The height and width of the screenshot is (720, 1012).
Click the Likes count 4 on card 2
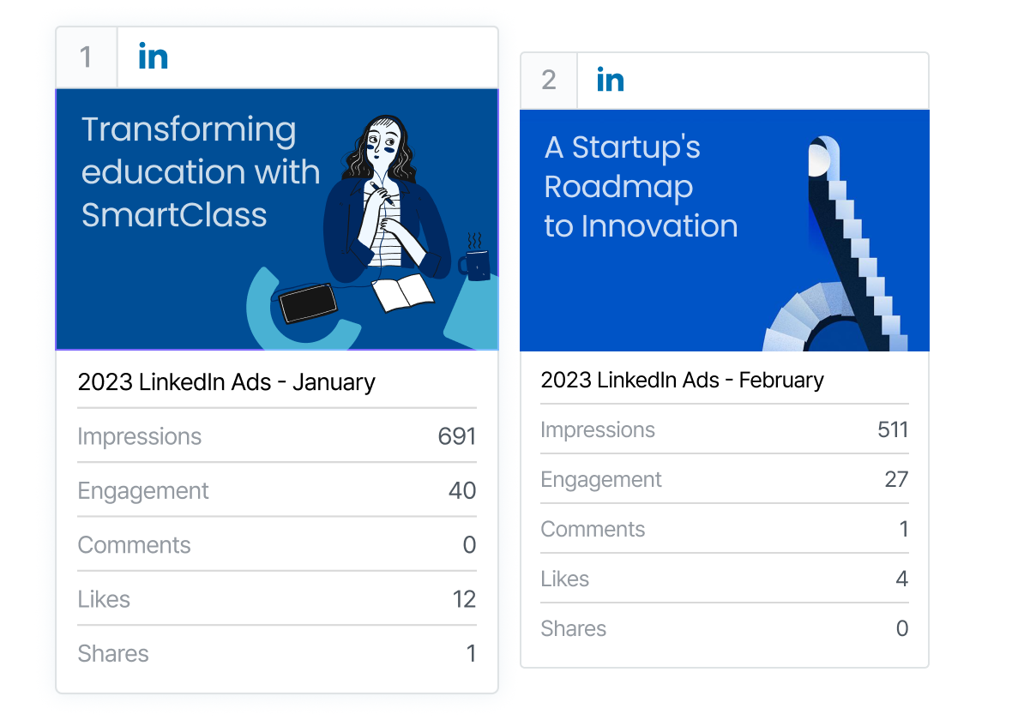[901, 579]
